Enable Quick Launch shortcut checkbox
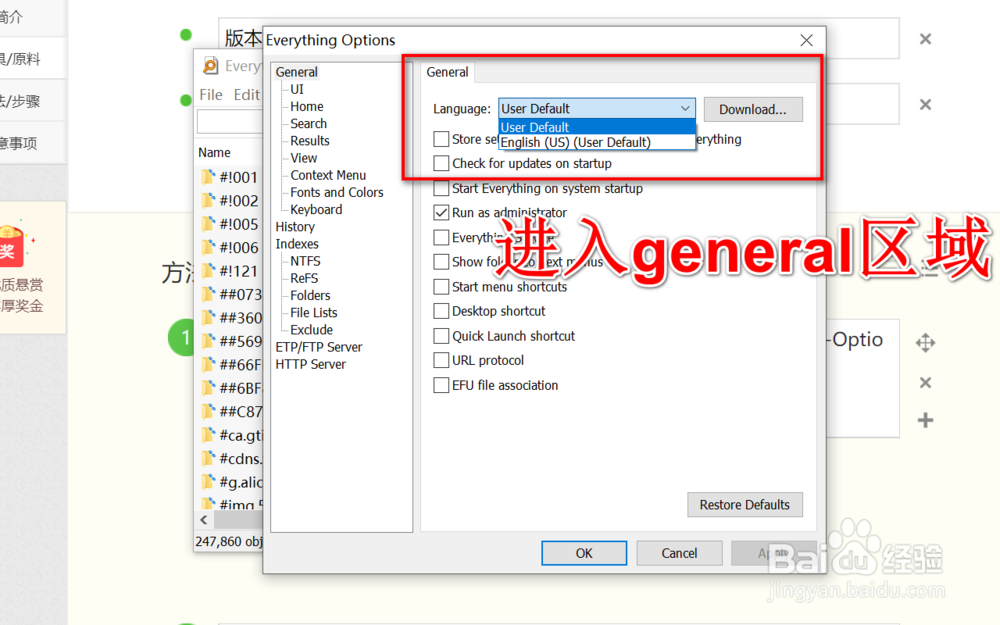 [441, 335]
